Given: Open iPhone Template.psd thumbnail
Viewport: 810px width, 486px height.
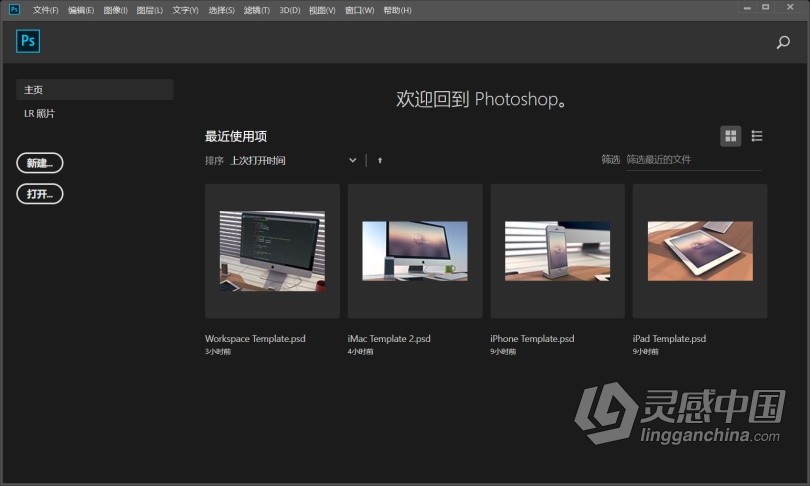Looking at the screenshot, I should (x=557, y=251).
